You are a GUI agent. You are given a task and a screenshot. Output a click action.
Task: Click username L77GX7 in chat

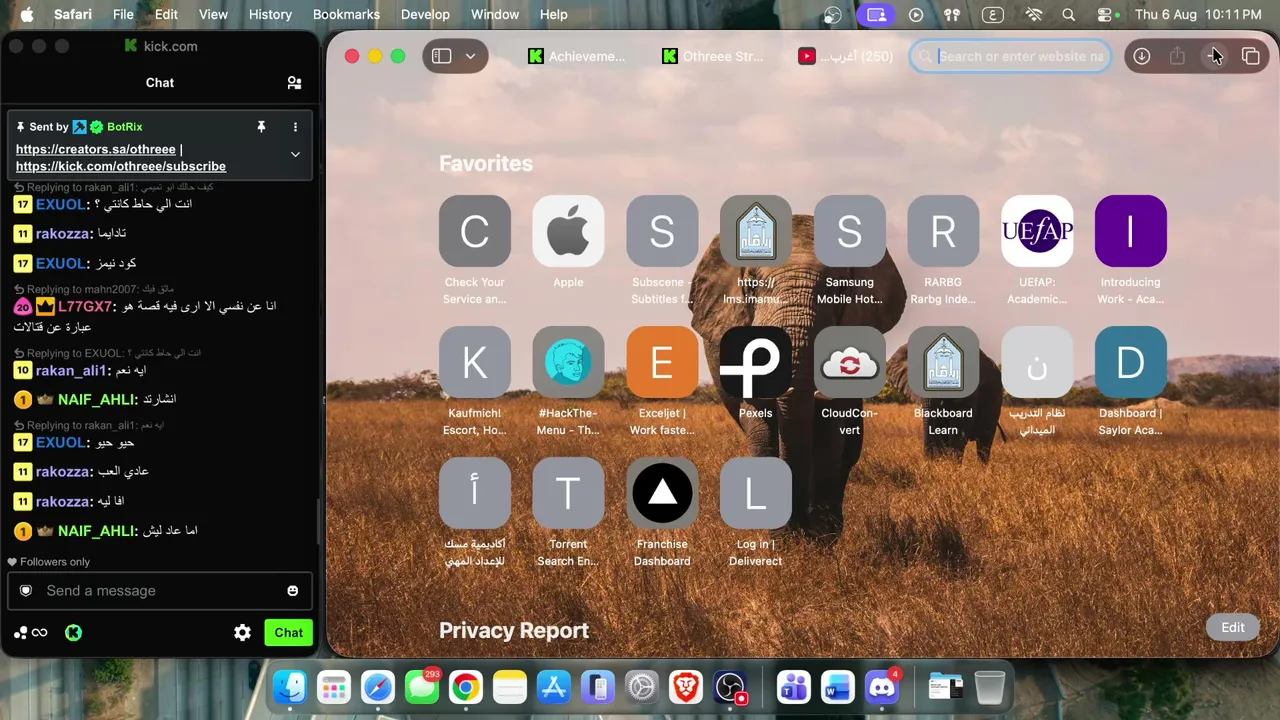(x=85, y=306)
